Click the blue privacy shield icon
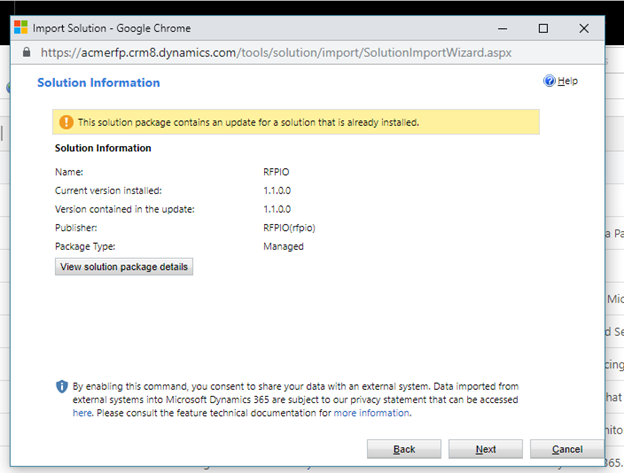 point(62,386)
